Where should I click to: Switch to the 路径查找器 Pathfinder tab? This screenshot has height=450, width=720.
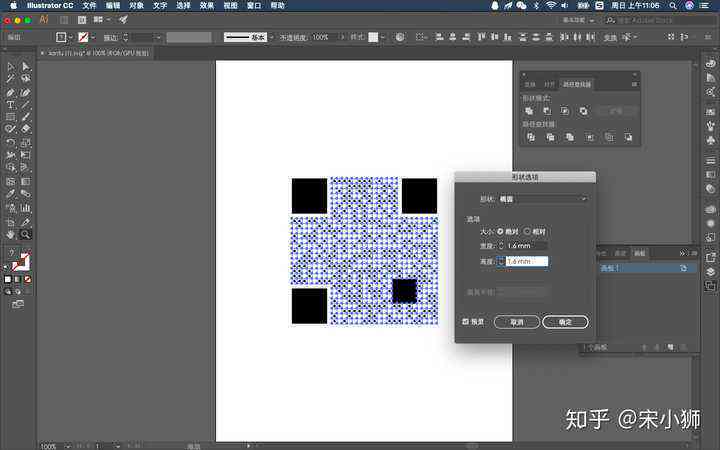577,84
